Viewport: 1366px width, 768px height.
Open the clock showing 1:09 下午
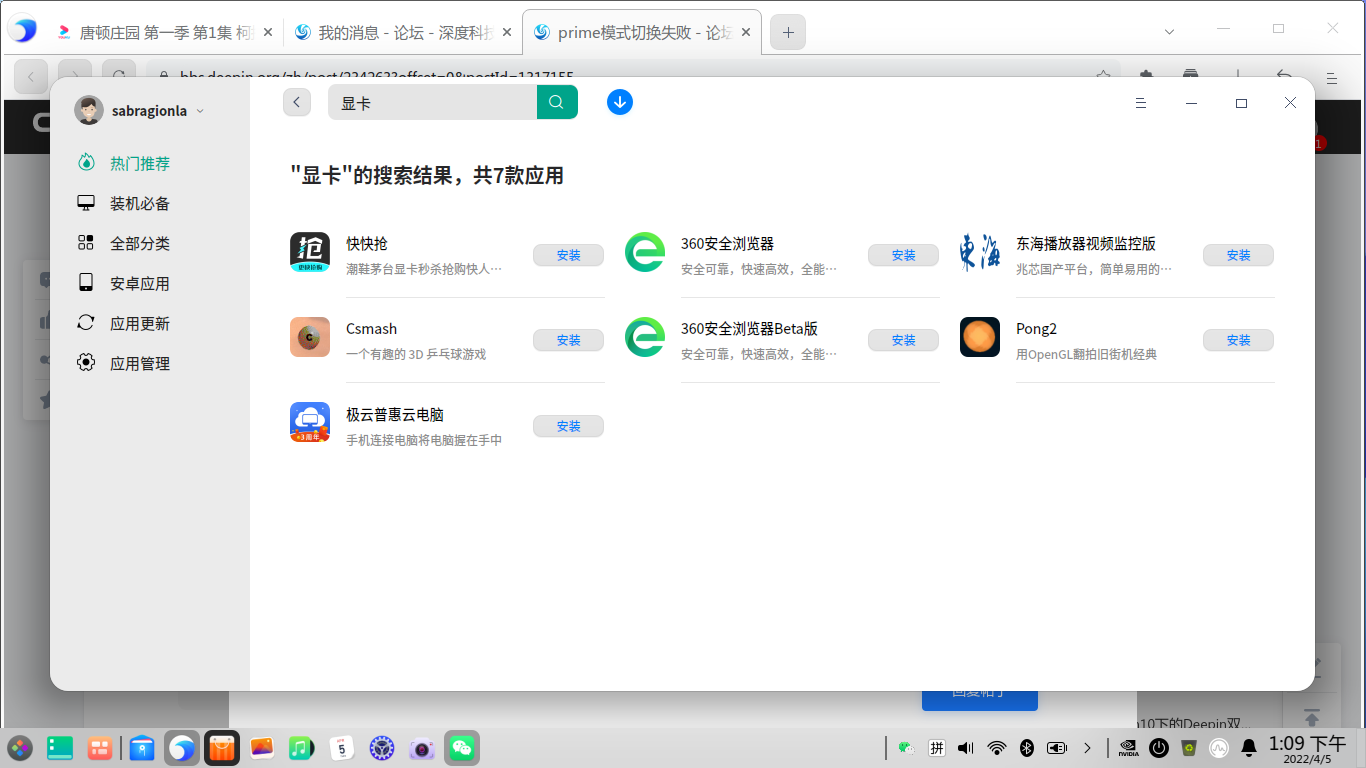coord(1307,749)
